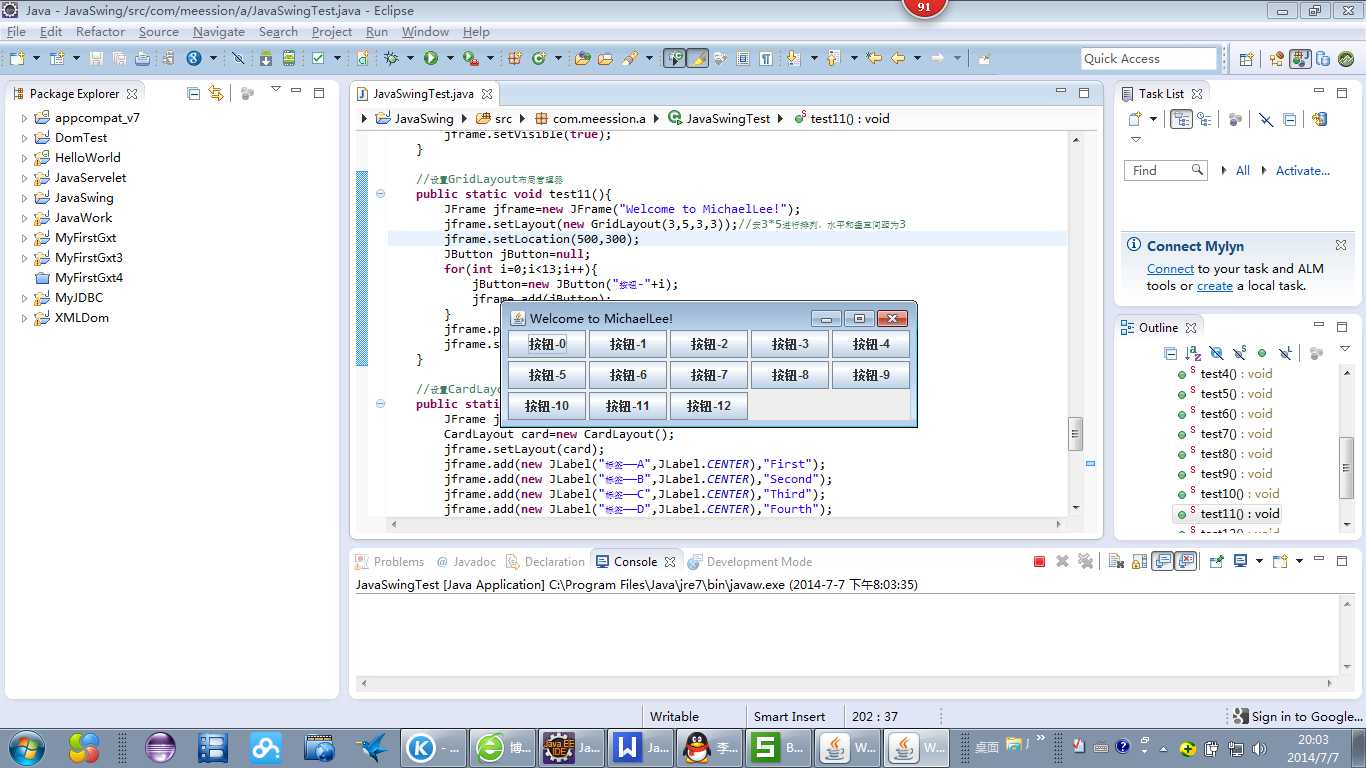The width and height of the screenshot is (1366, 768).
Task: Collapse the test11 method fold marker
Action: click(380, 194)
